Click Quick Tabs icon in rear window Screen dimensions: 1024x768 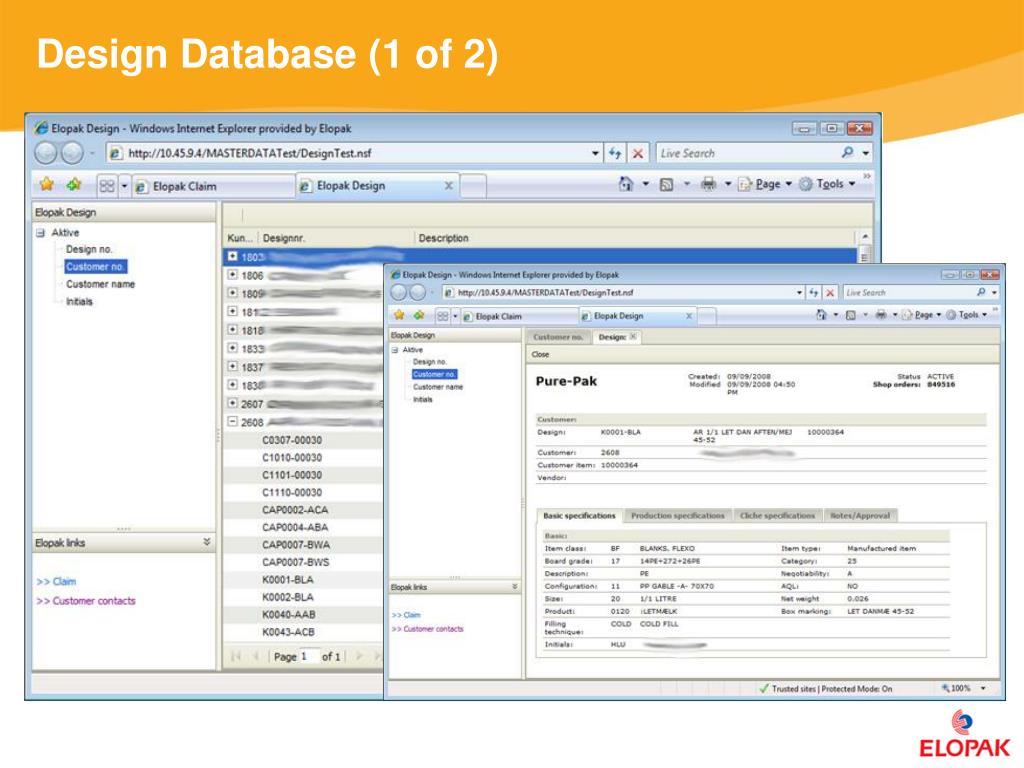(x=107, y=186)
